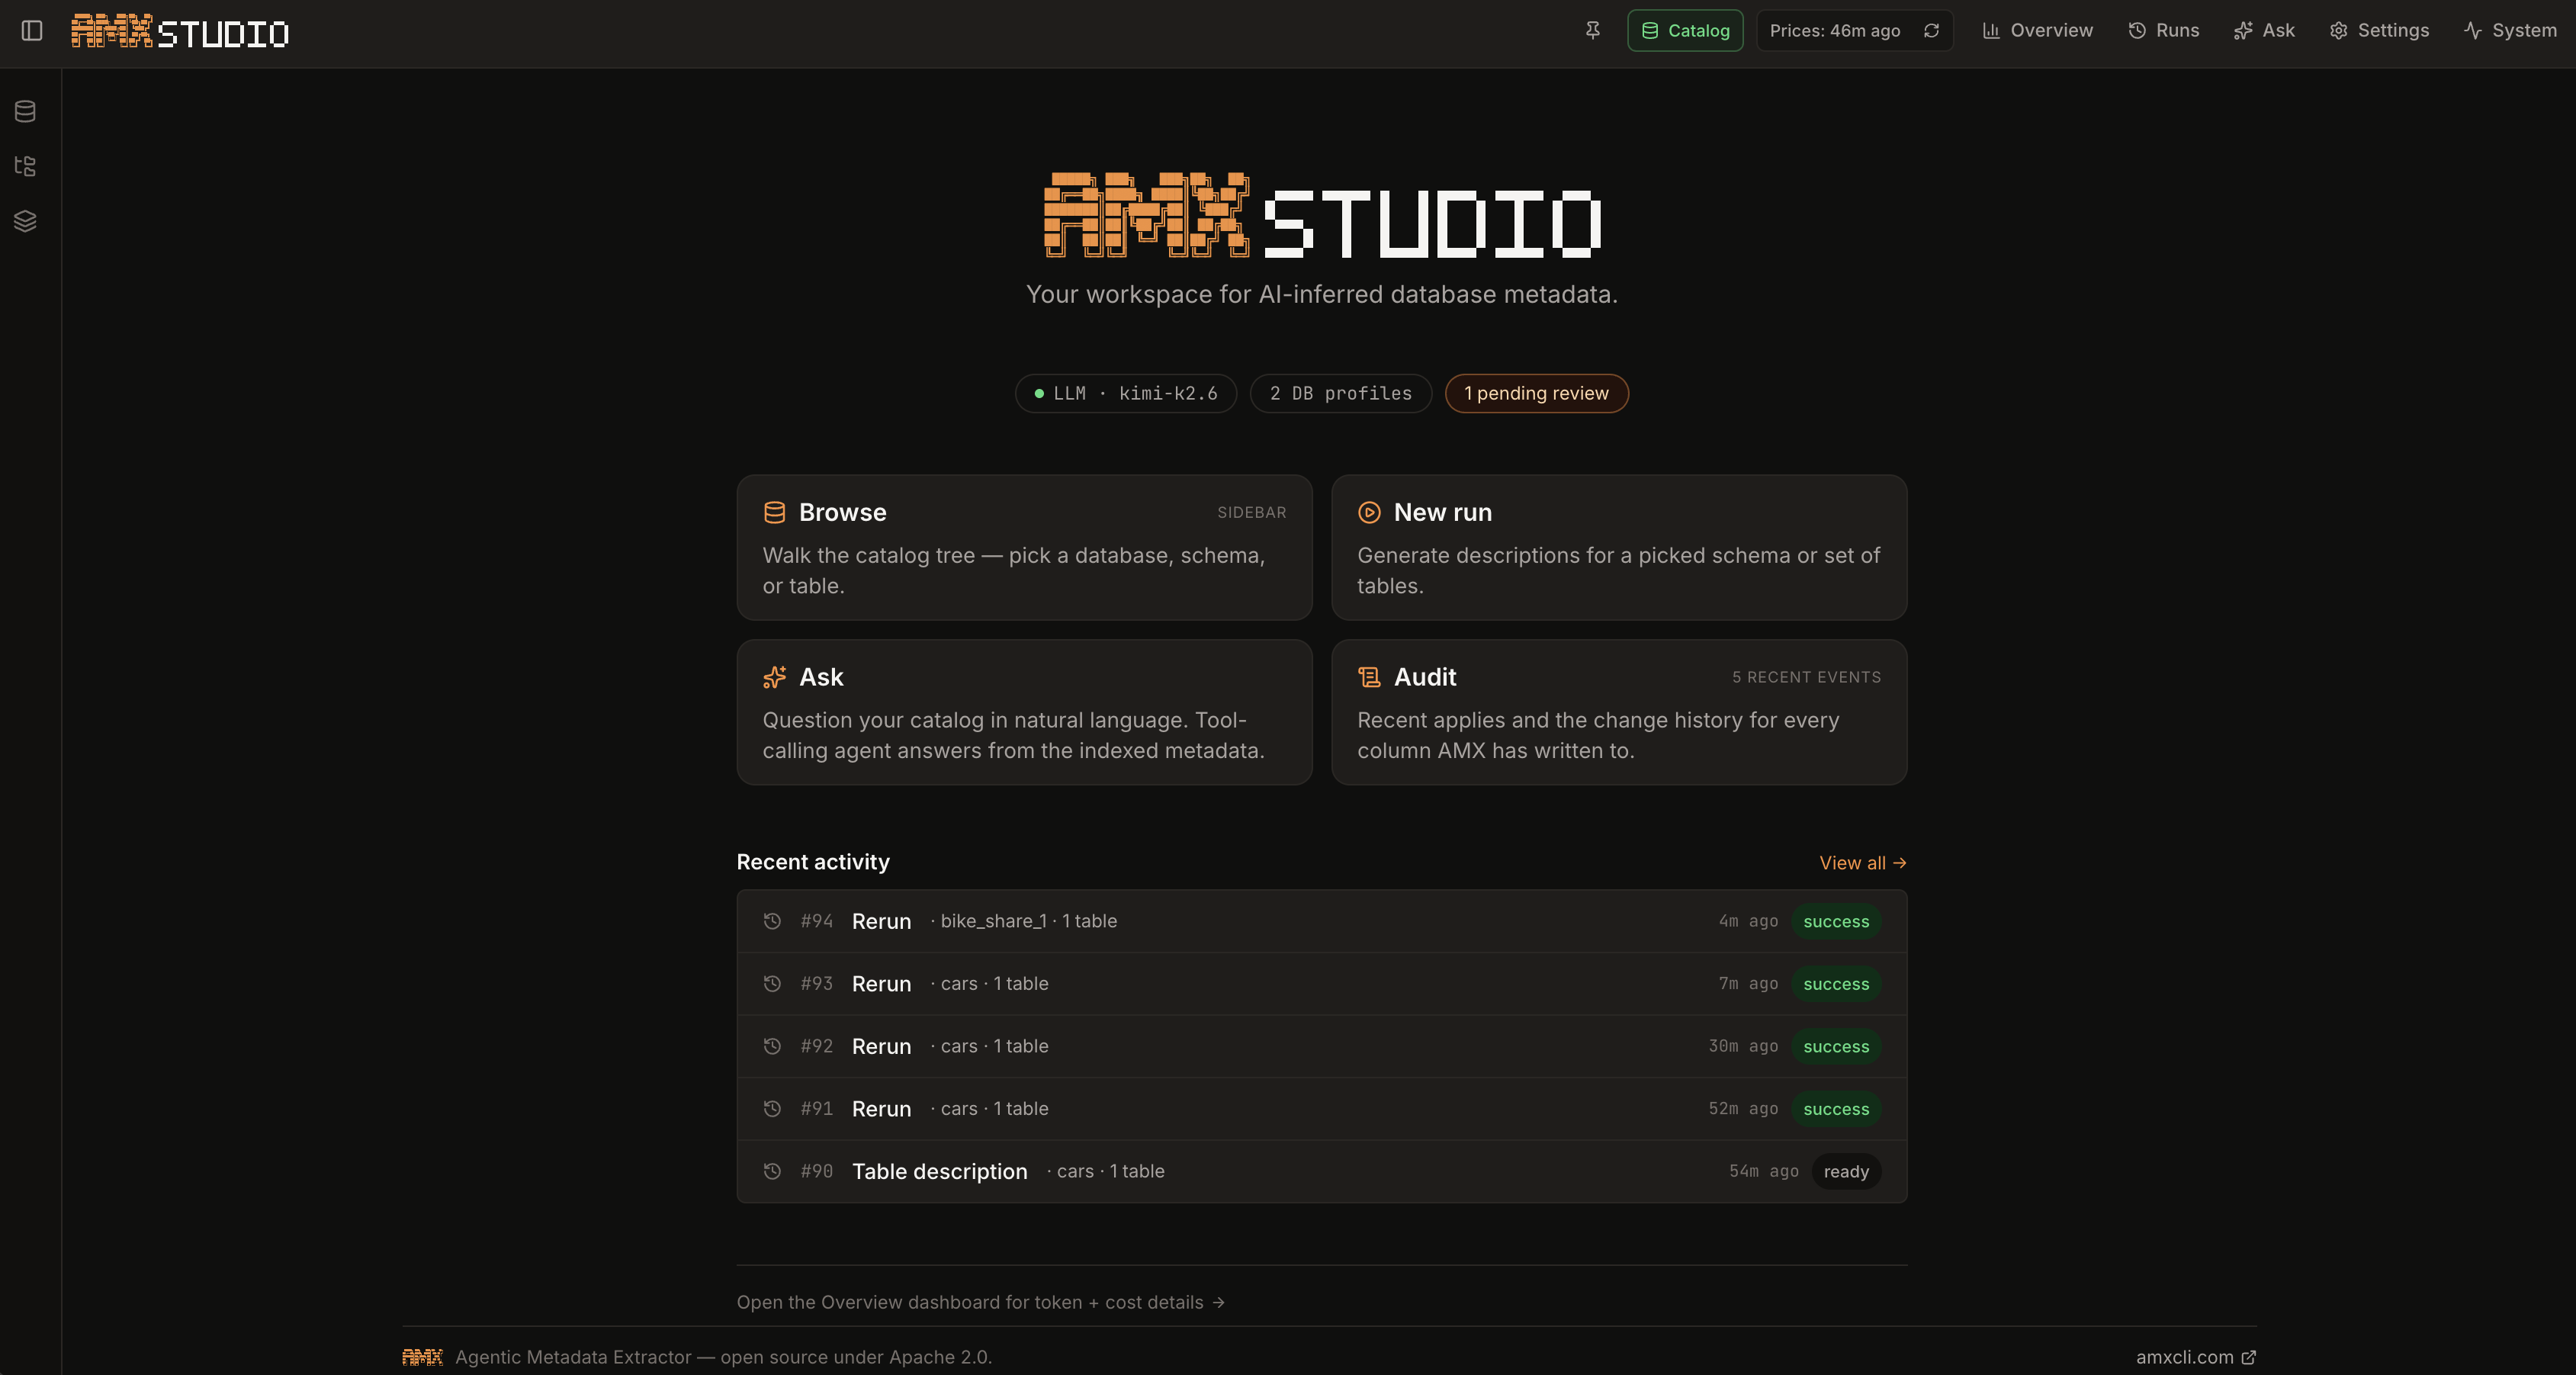Click the ready badge on run #90
Screen dimensions: 2576x1375
tap(1846, 1172)
